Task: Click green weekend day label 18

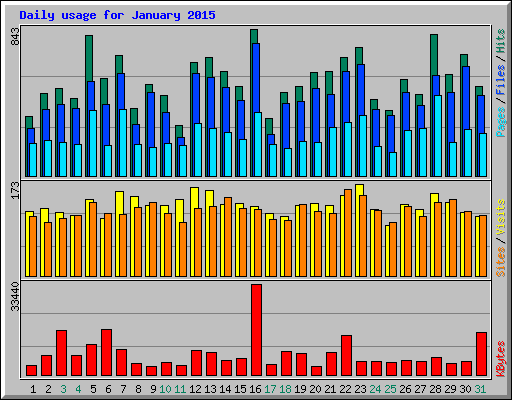Action: click(x=285, y=389)
